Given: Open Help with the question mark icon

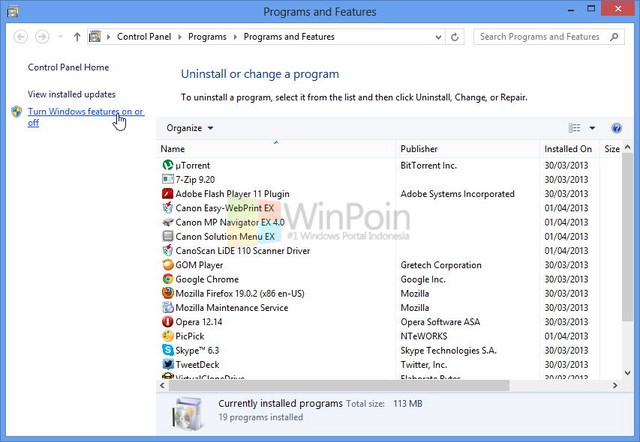Looking at the screenshot, I should click(x=616, y=128).
